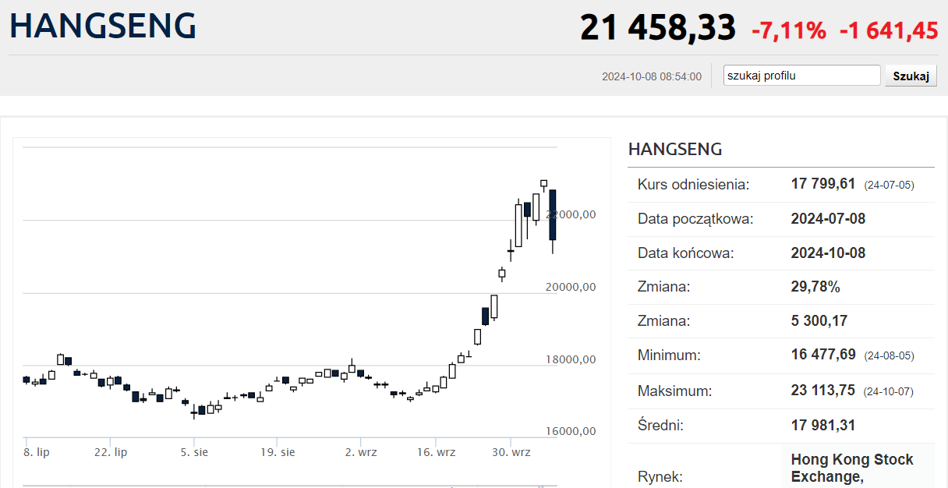Click the red -7,11% change value
This screenshot has height=488, width=948.
click(x=788, y=31)
